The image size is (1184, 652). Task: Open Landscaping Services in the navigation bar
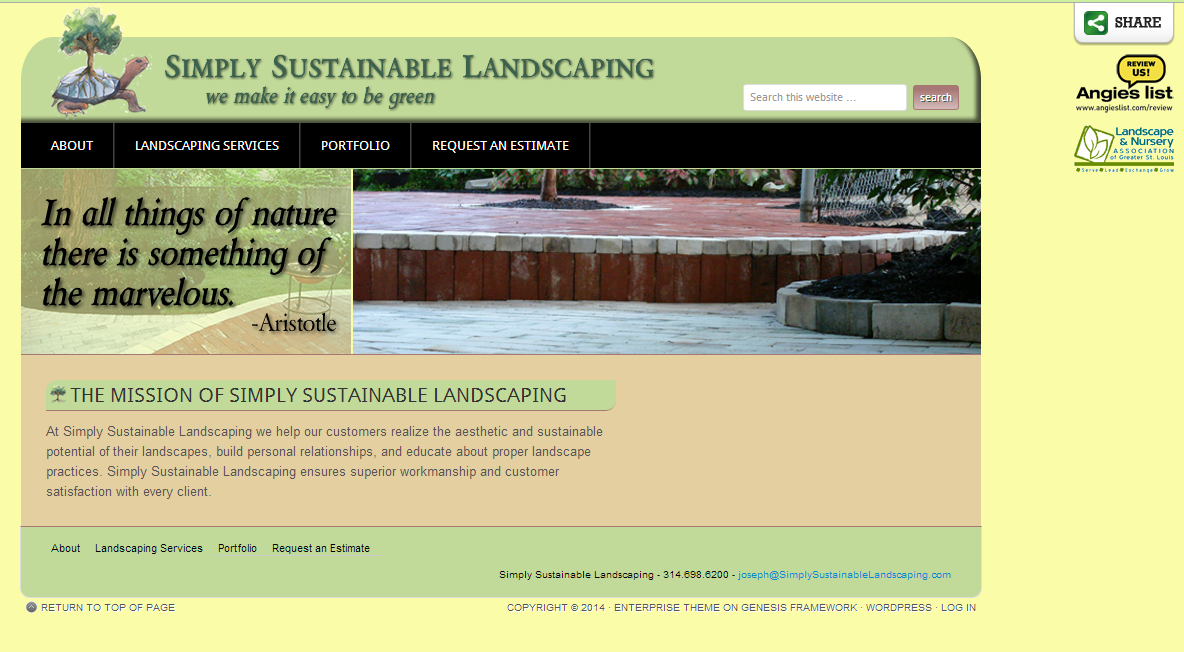click(207, 146)
